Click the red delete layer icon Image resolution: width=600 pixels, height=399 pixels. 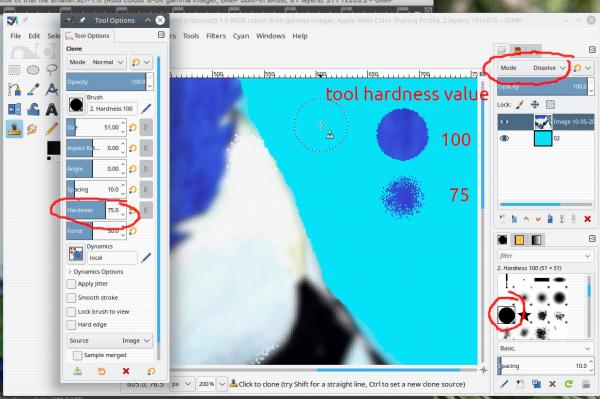click(587, 219)
